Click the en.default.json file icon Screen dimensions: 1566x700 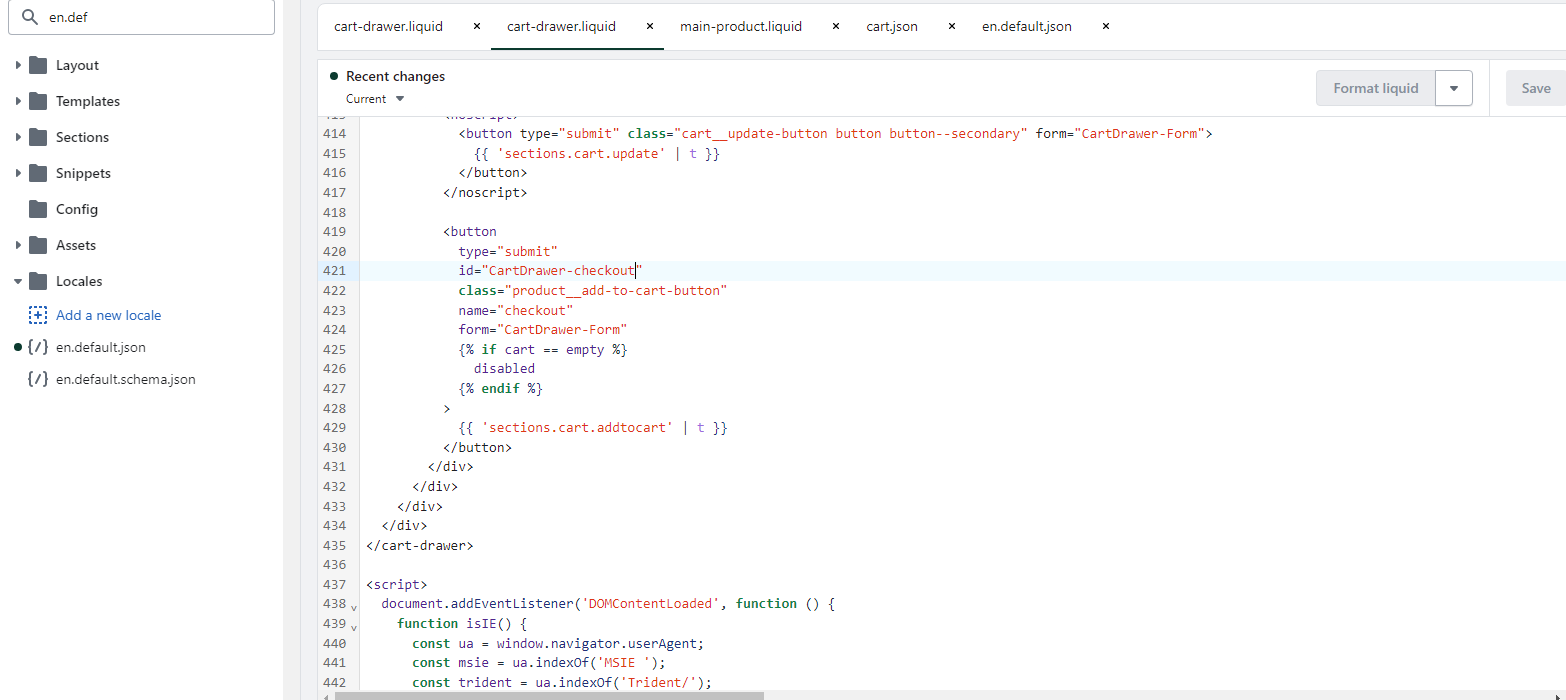[x=38, y=347]
